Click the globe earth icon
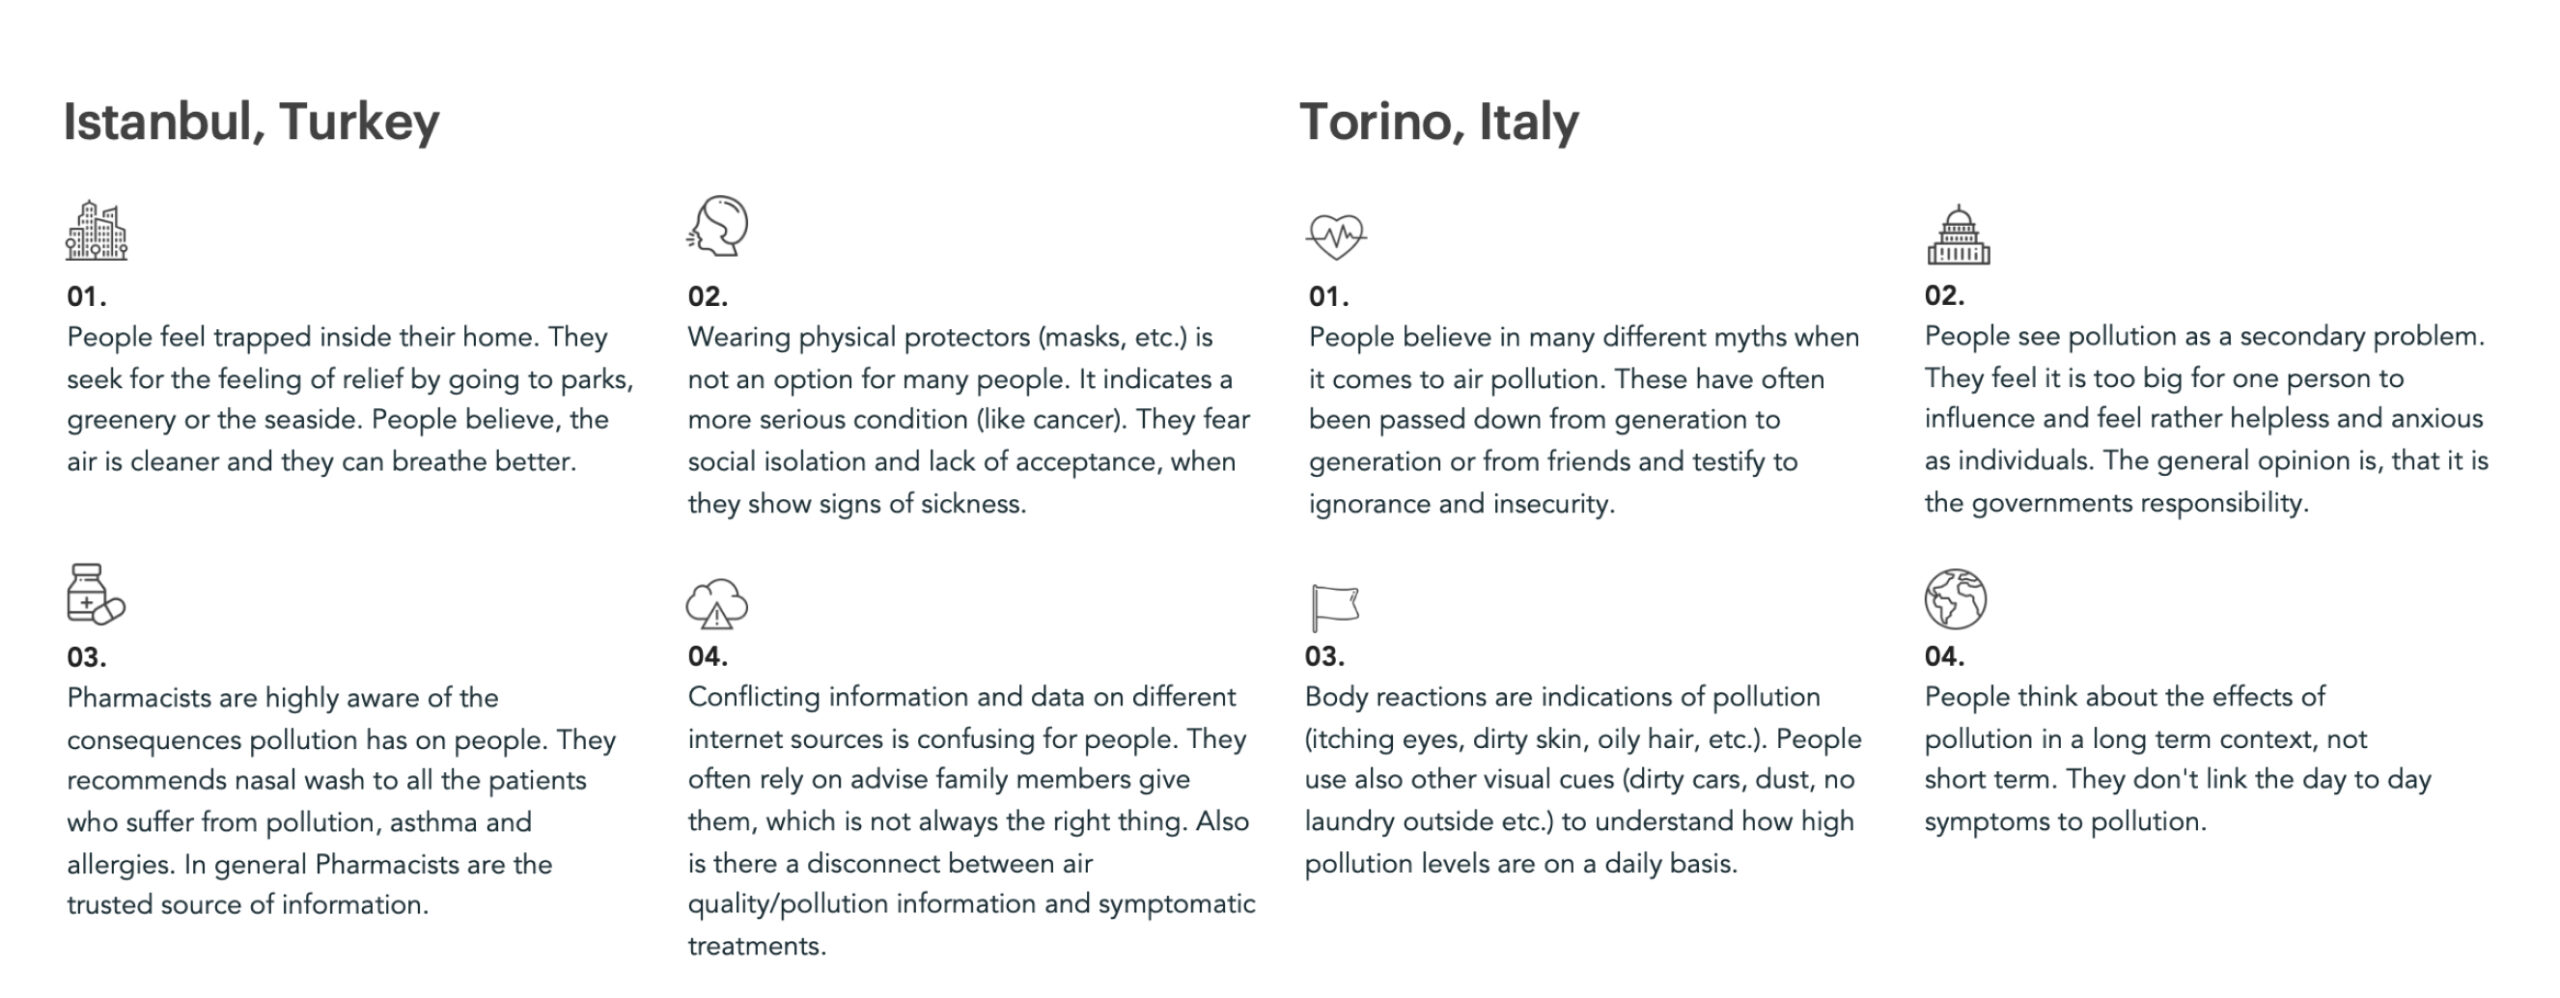Viewport: 2560px width, 998px height. (1955, 599)
